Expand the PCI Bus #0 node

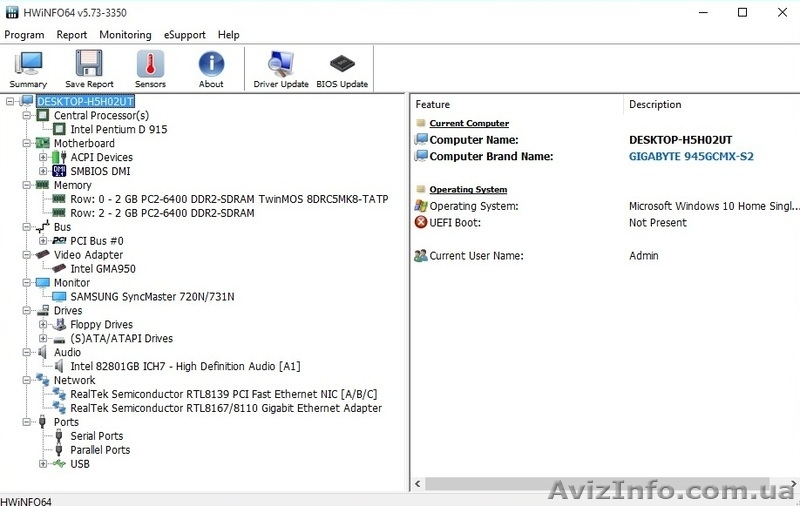[x=43, y=240]
